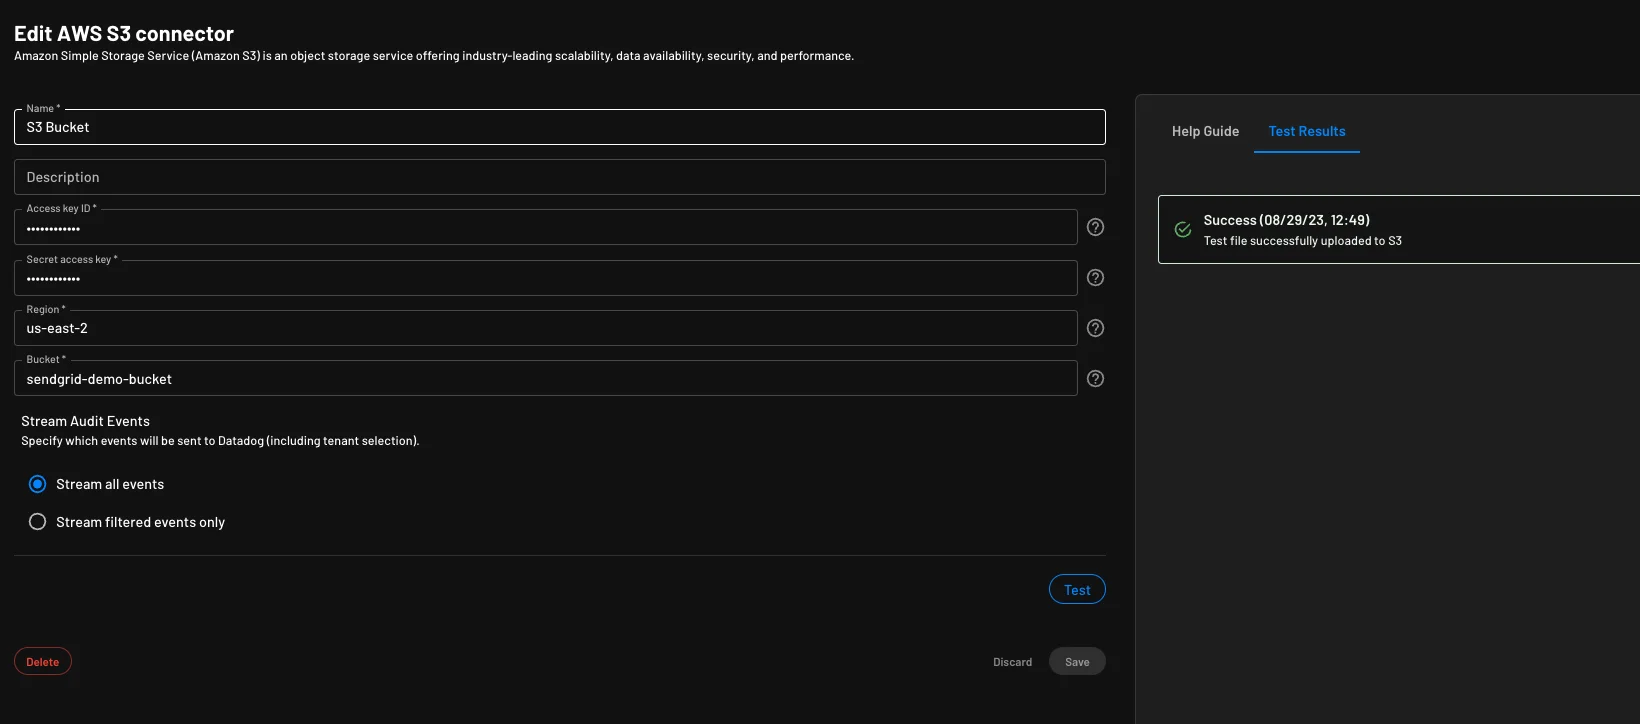Focus the Secret access key input
This screenshot has width=1640, height=724.
point(546,278)
